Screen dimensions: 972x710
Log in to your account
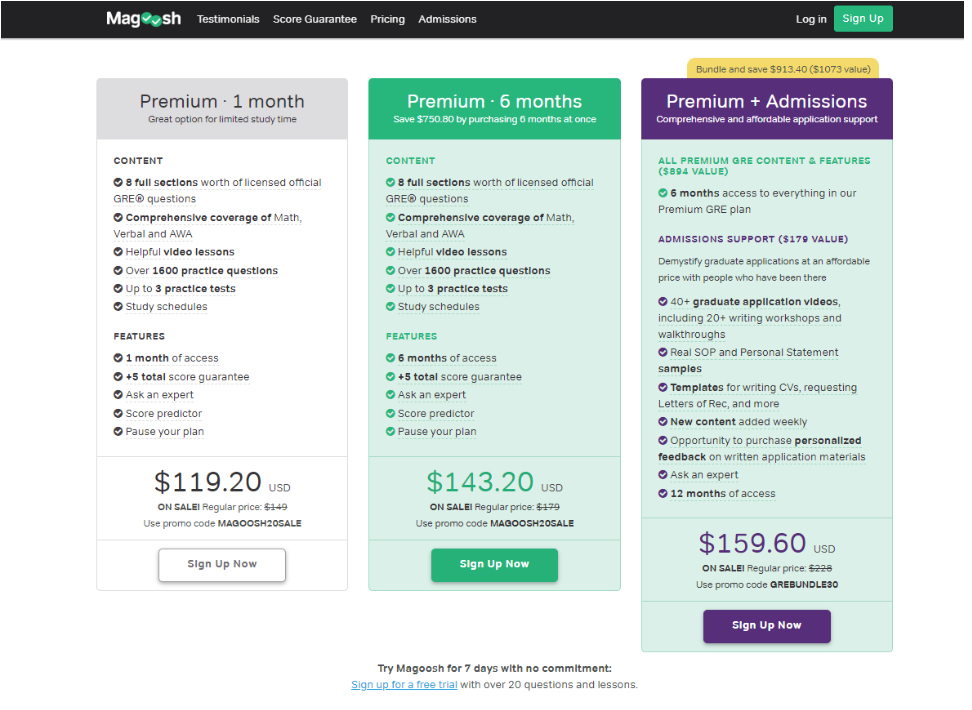click(x=811, y=19)
